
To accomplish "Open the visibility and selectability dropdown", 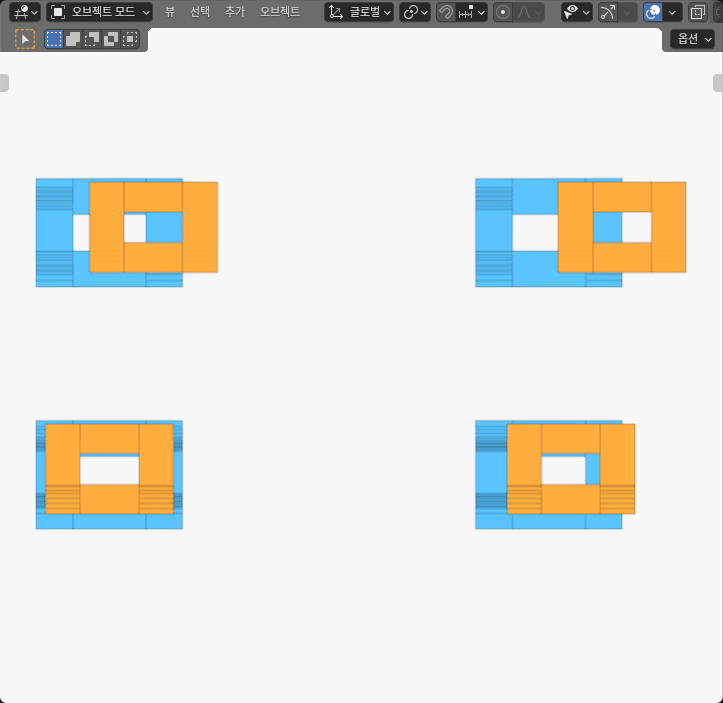I will [x=577, y=12].
